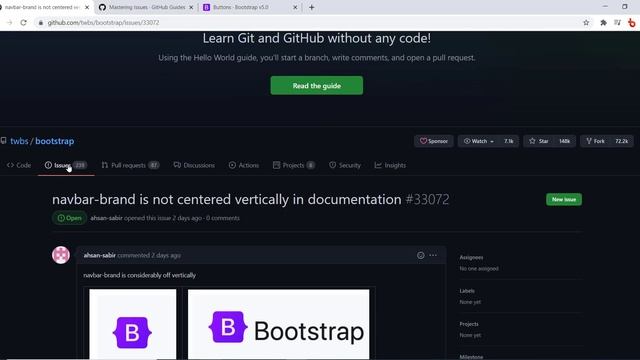Open the forks count 72.2k

622,141
